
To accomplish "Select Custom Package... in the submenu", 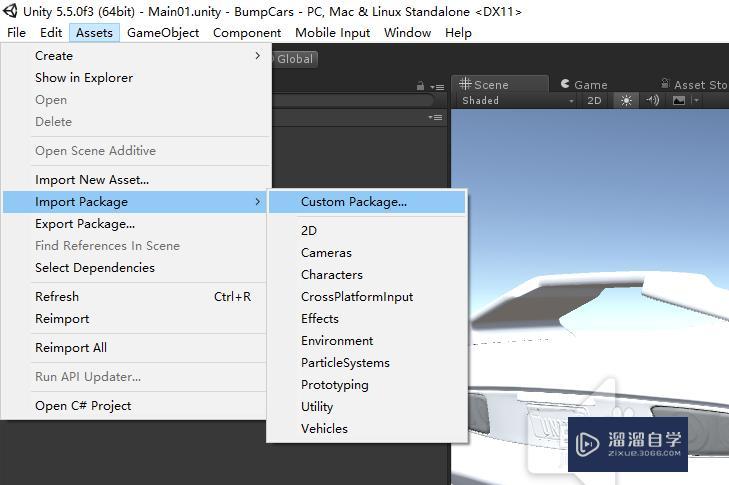I will 367,202.
